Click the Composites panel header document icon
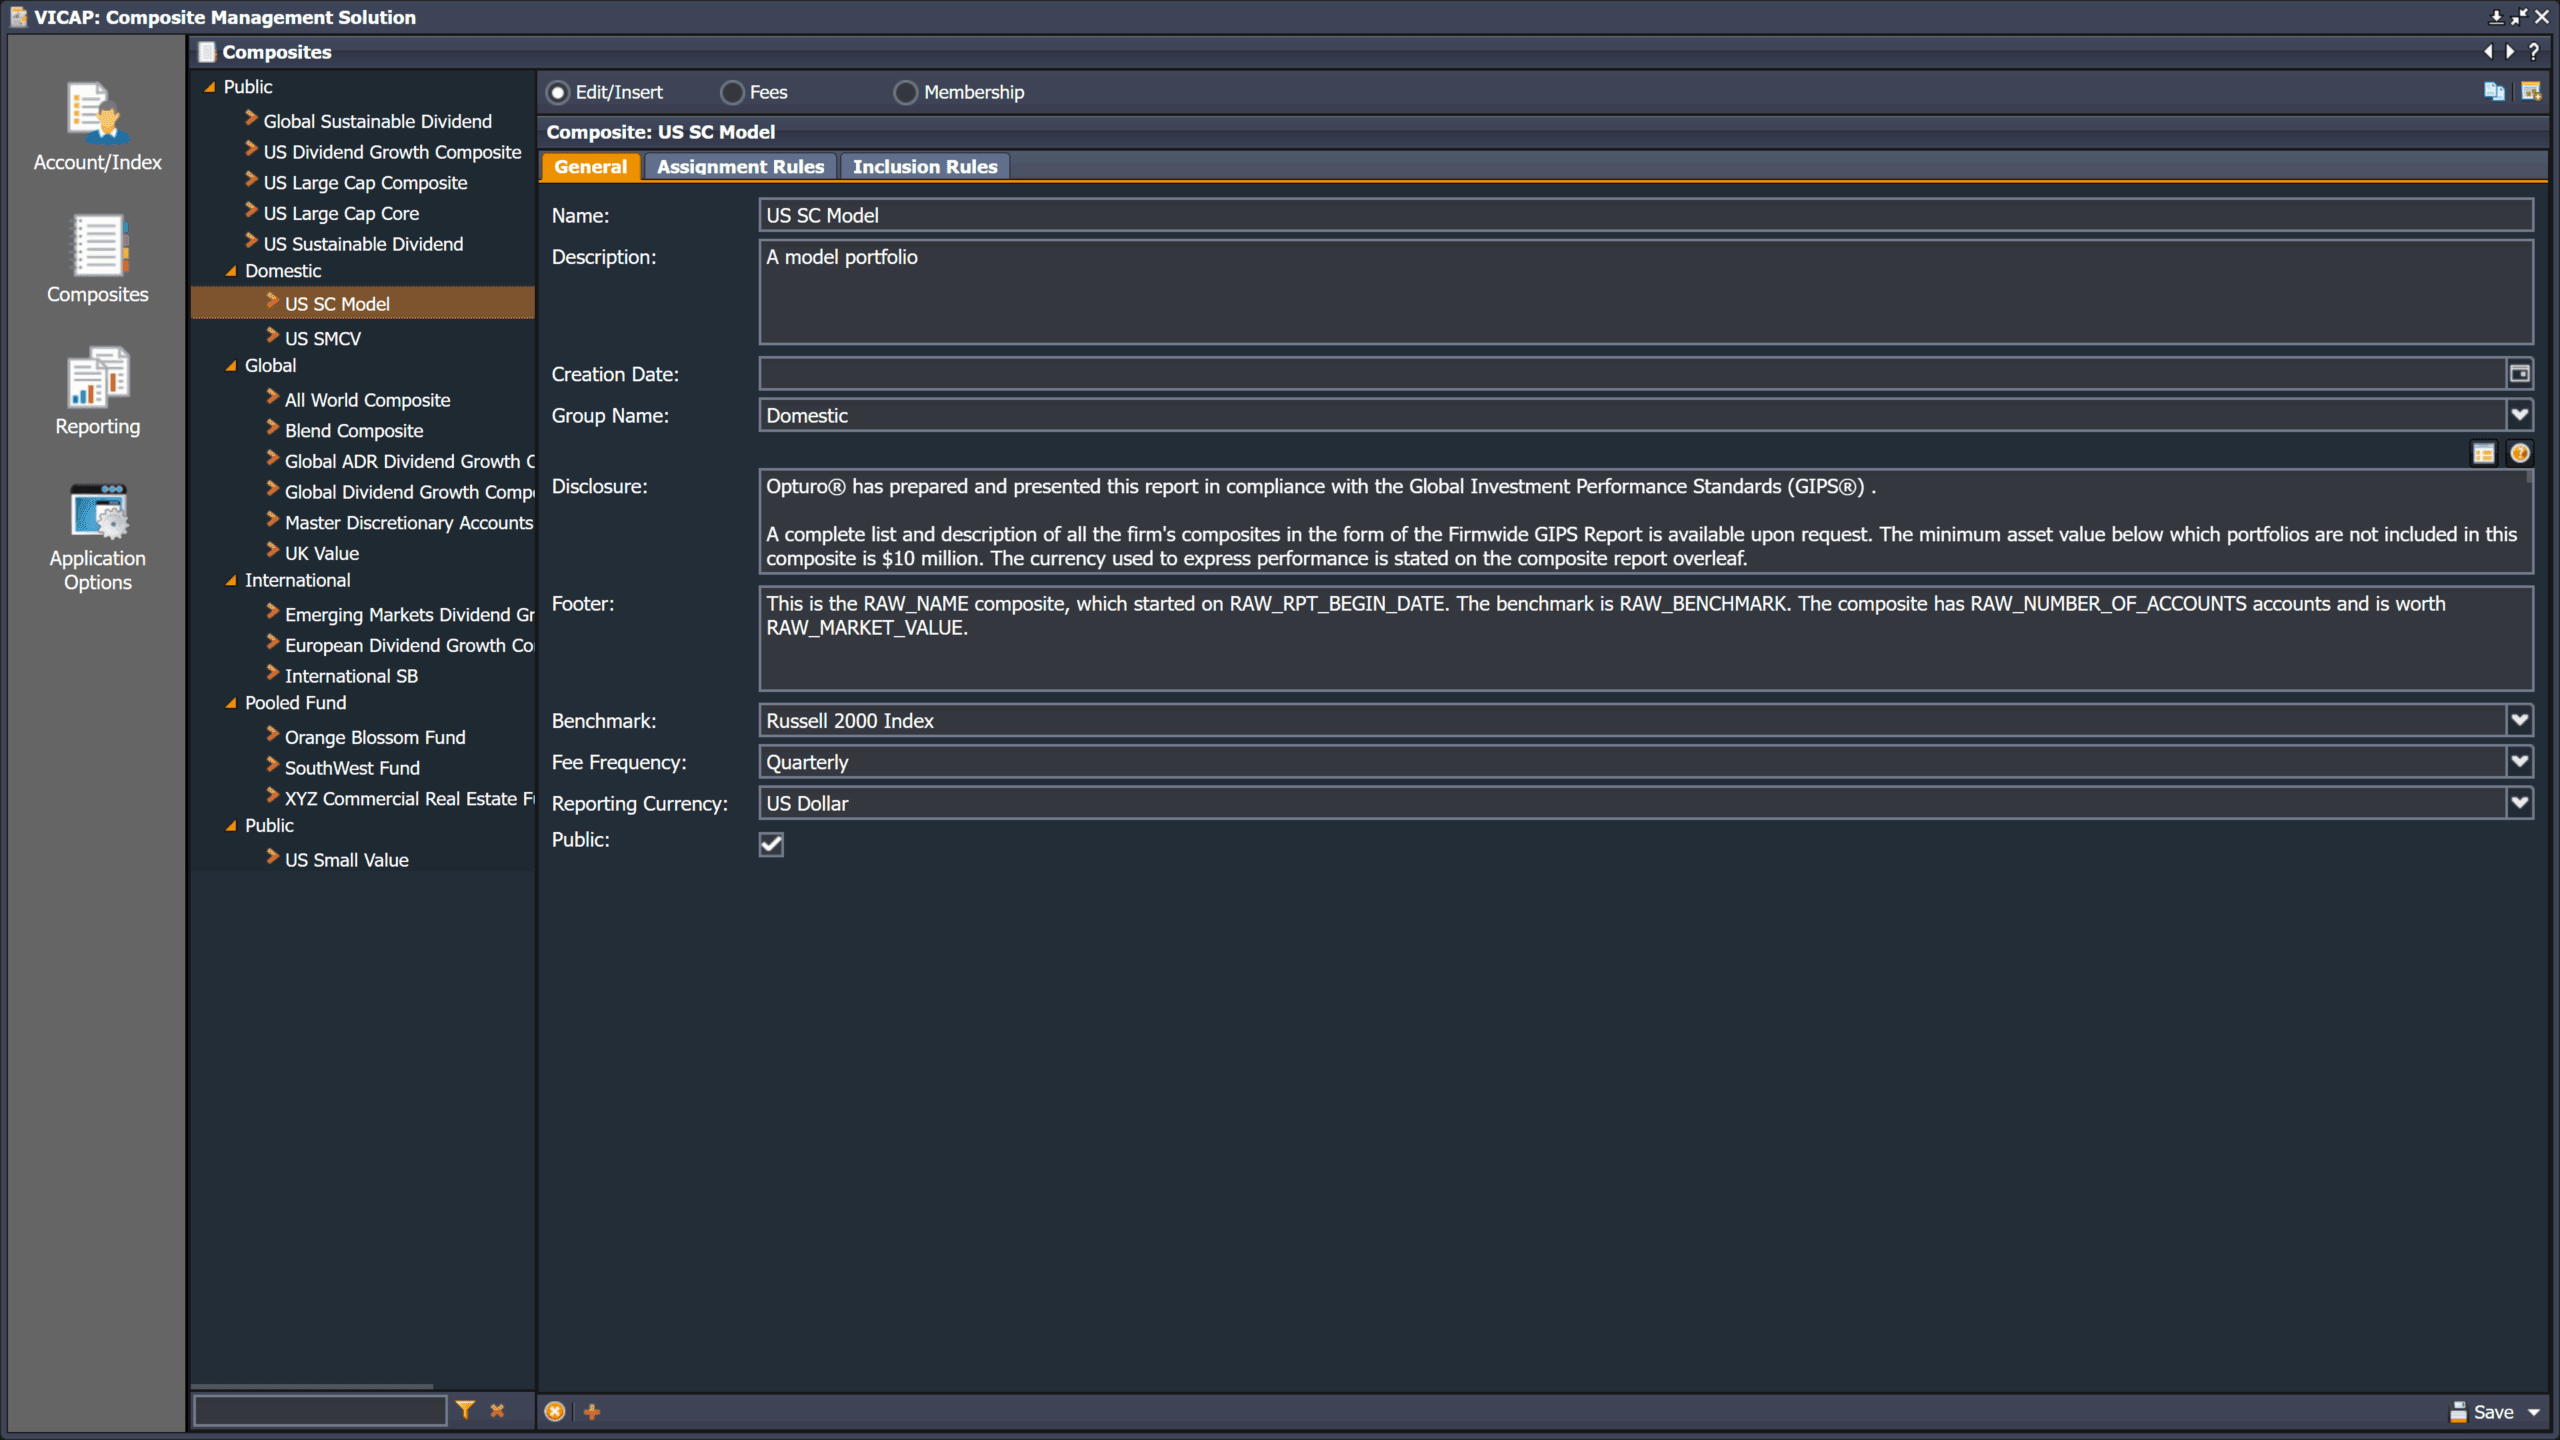Screen dimensions: 2560x1440 click(207, 52)
